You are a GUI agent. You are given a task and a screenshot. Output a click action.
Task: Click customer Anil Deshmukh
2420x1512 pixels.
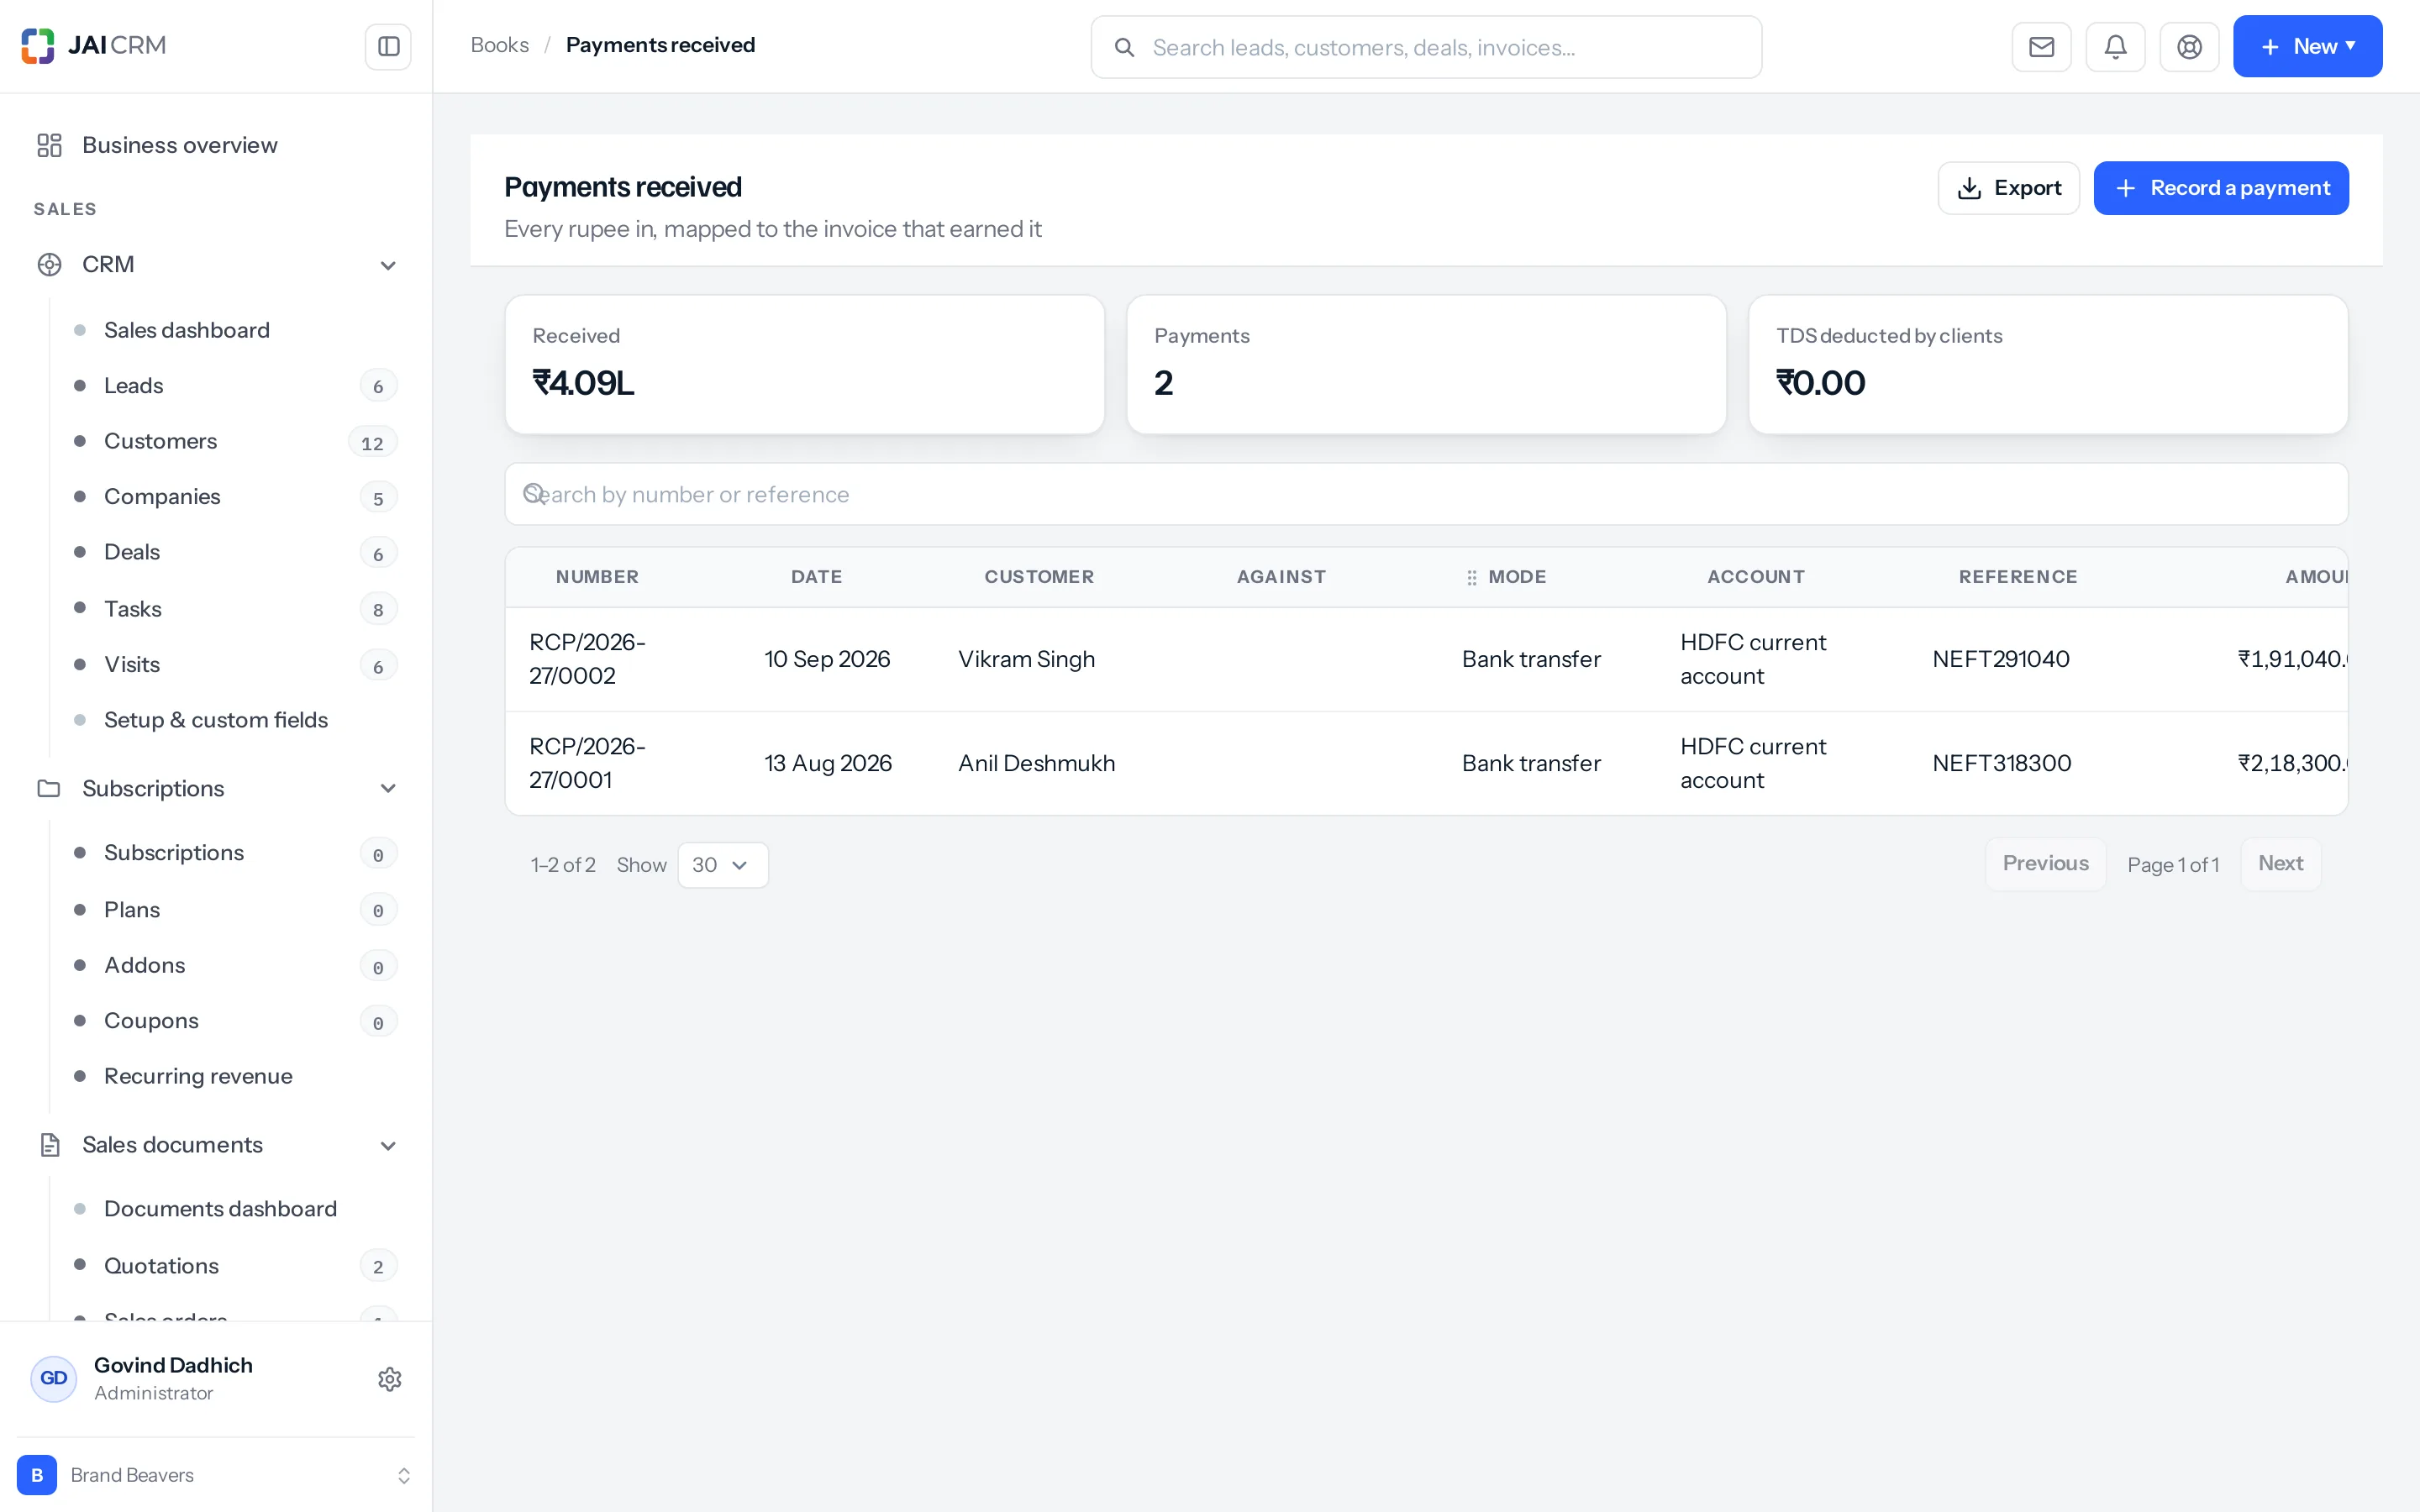1036,763
